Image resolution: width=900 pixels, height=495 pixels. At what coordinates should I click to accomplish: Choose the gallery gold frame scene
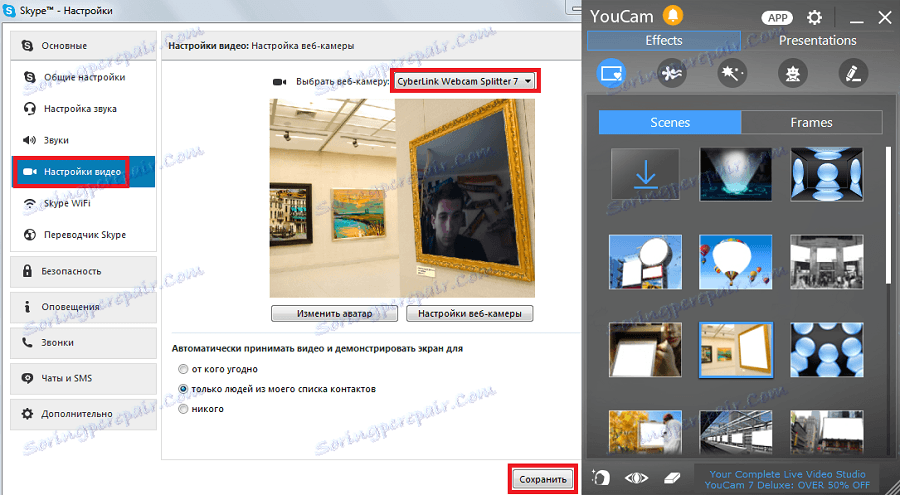(x=736, y=349)
